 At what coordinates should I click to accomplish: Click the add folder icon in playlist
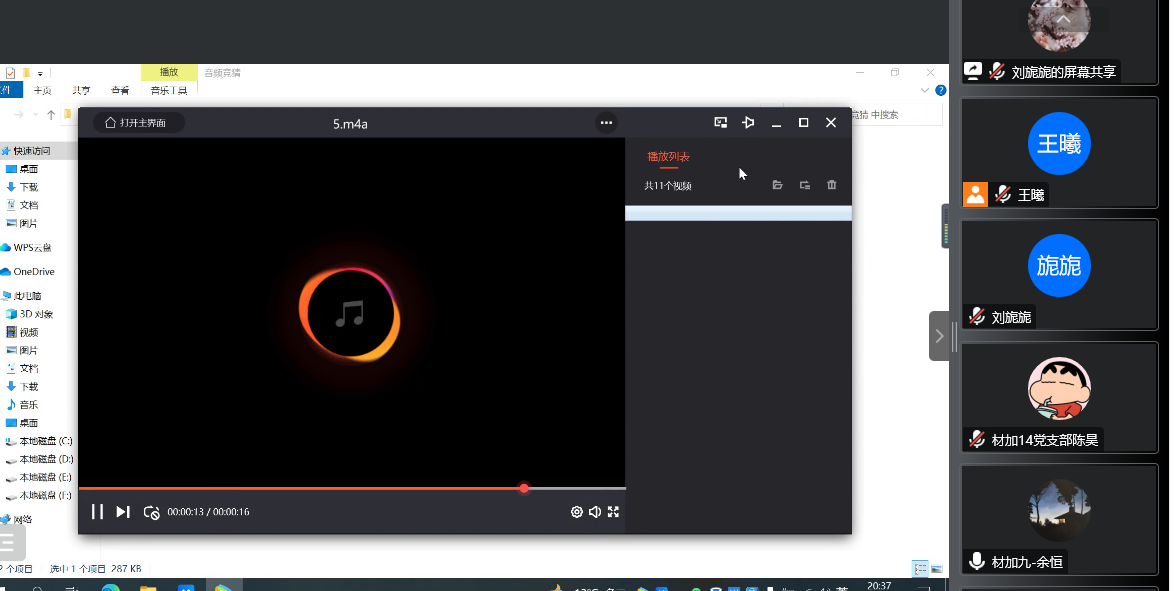pos(804,185)
